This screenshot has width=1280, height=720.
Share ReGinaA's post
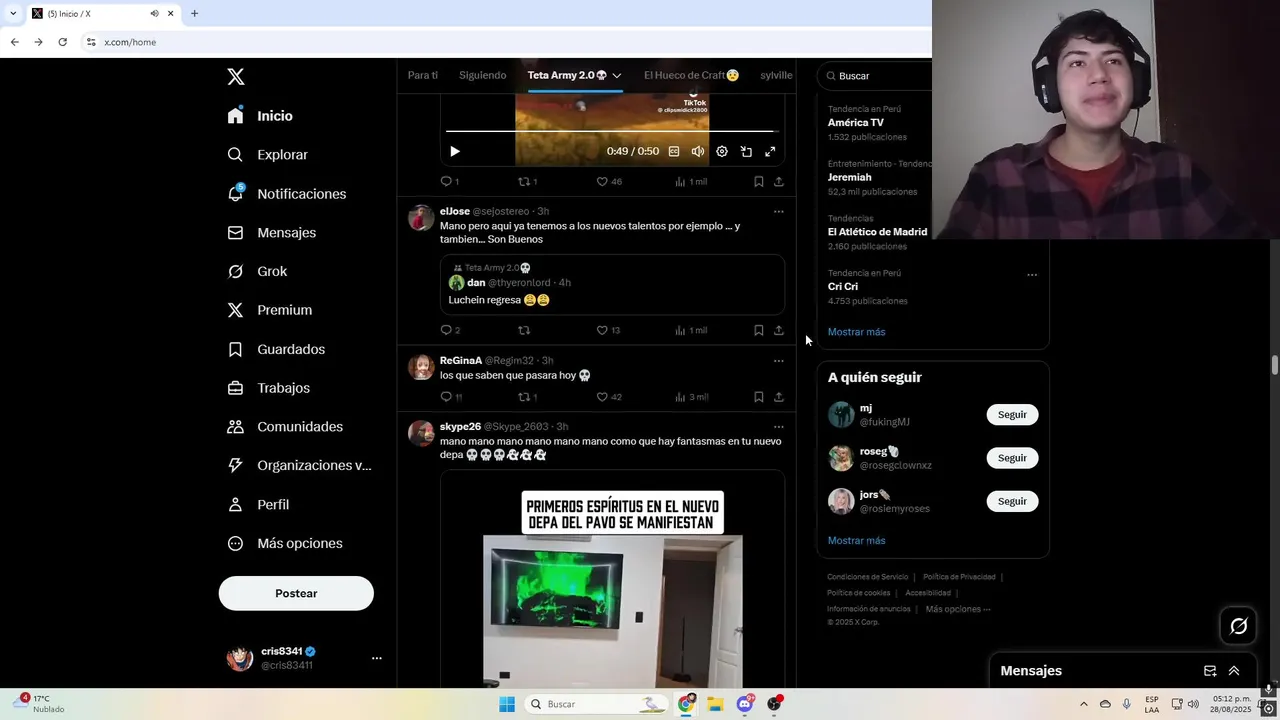click(779, 397)
